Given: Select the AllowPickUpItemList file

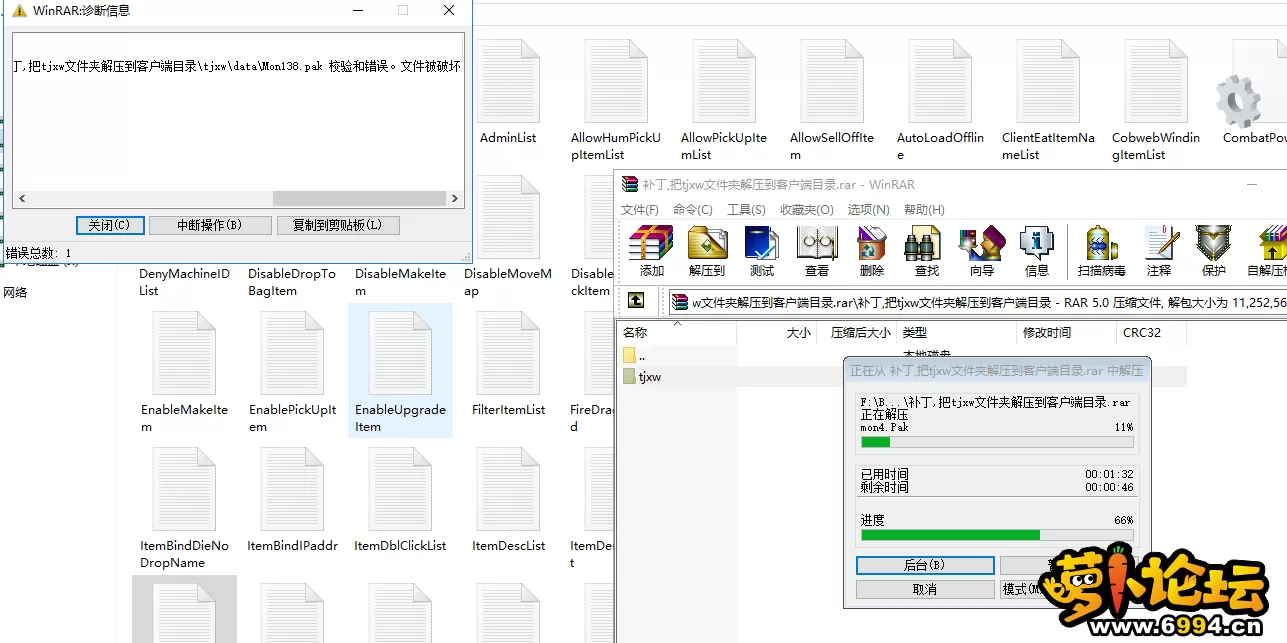Looking at the screenshot, I should (724, 100).
